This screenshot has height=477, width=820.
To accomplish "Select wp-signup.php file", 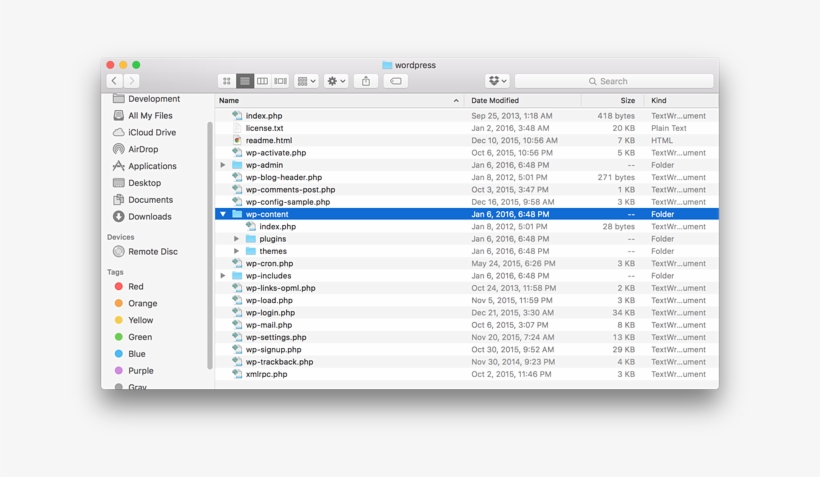I will [x=274, y=349].
